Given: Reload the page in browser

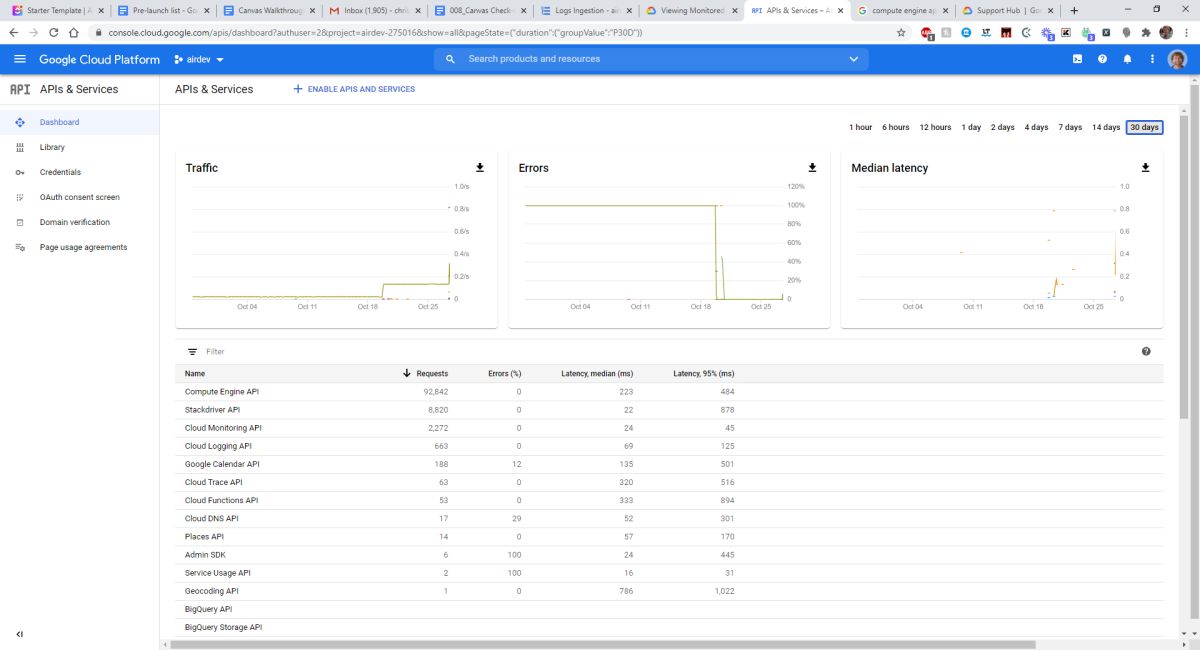Looking at the screenshot, I should tap(53, 32).
